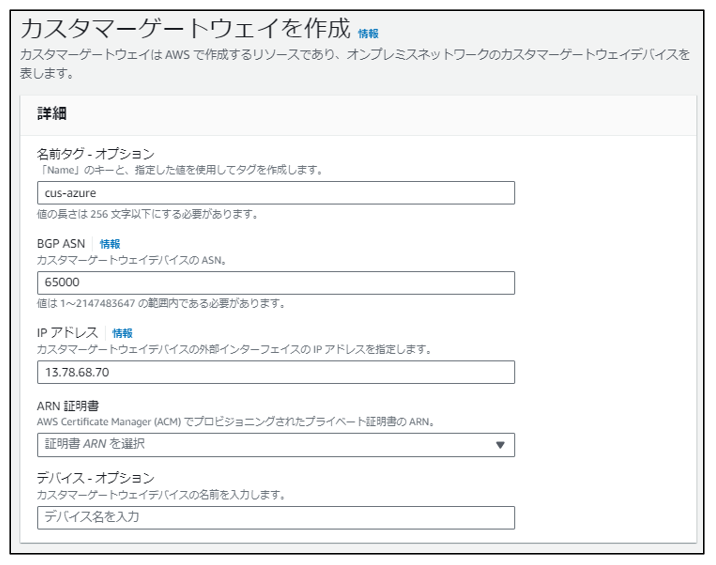Click the 名前タグ input containing cus-azure

click(276, 193)
